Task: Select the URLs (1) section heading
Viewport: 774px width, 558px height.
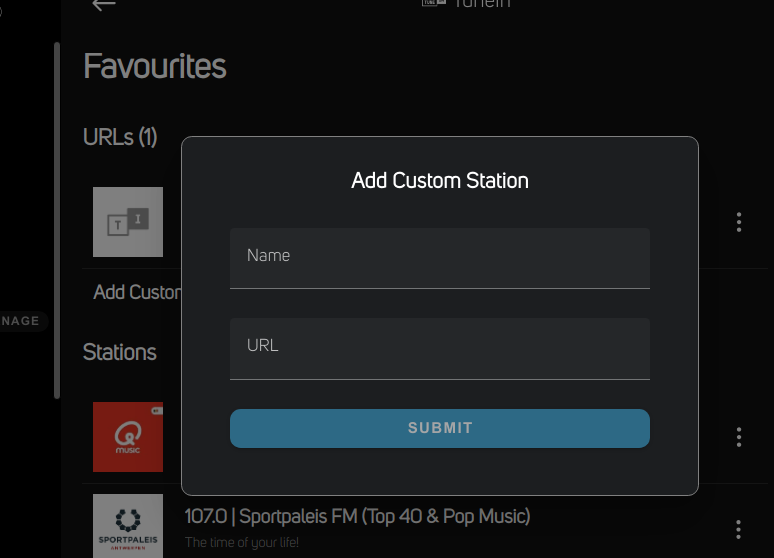Action: tap(120, 137)
